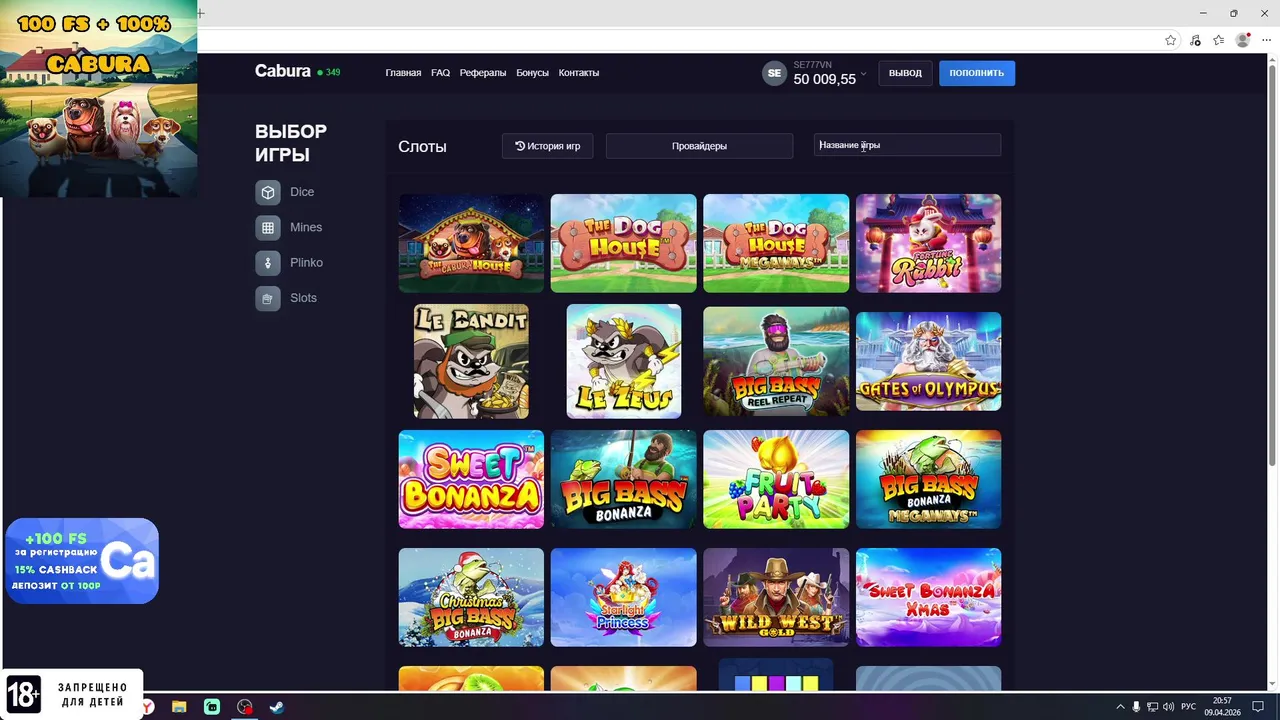
Task: Click the microphone tray icon
Action: pos(1136,707)
